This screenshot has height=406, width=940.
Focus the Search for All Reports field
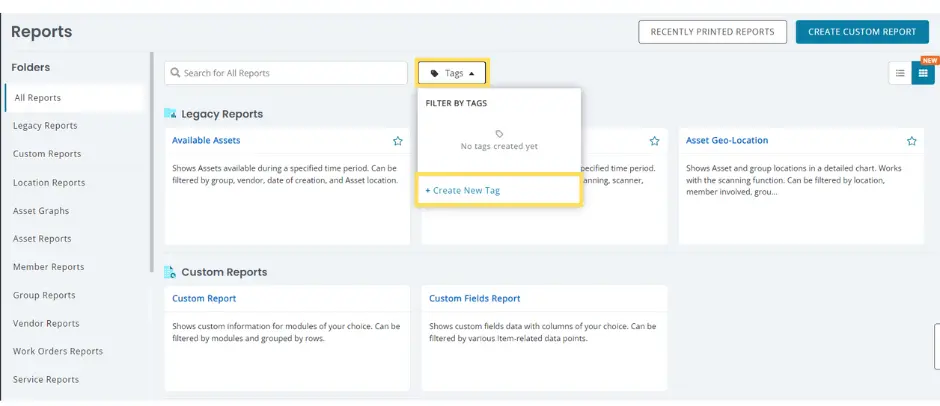pos(290,73)
